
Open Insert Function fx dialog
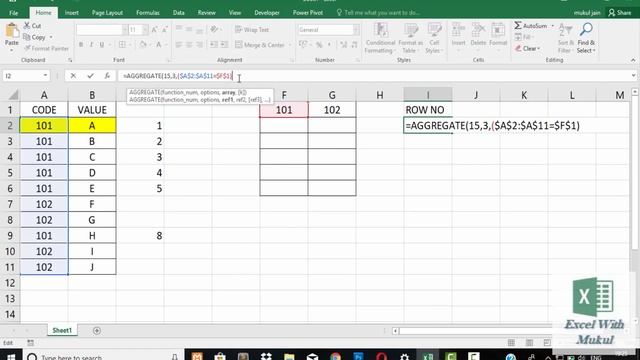click(107, 76)
